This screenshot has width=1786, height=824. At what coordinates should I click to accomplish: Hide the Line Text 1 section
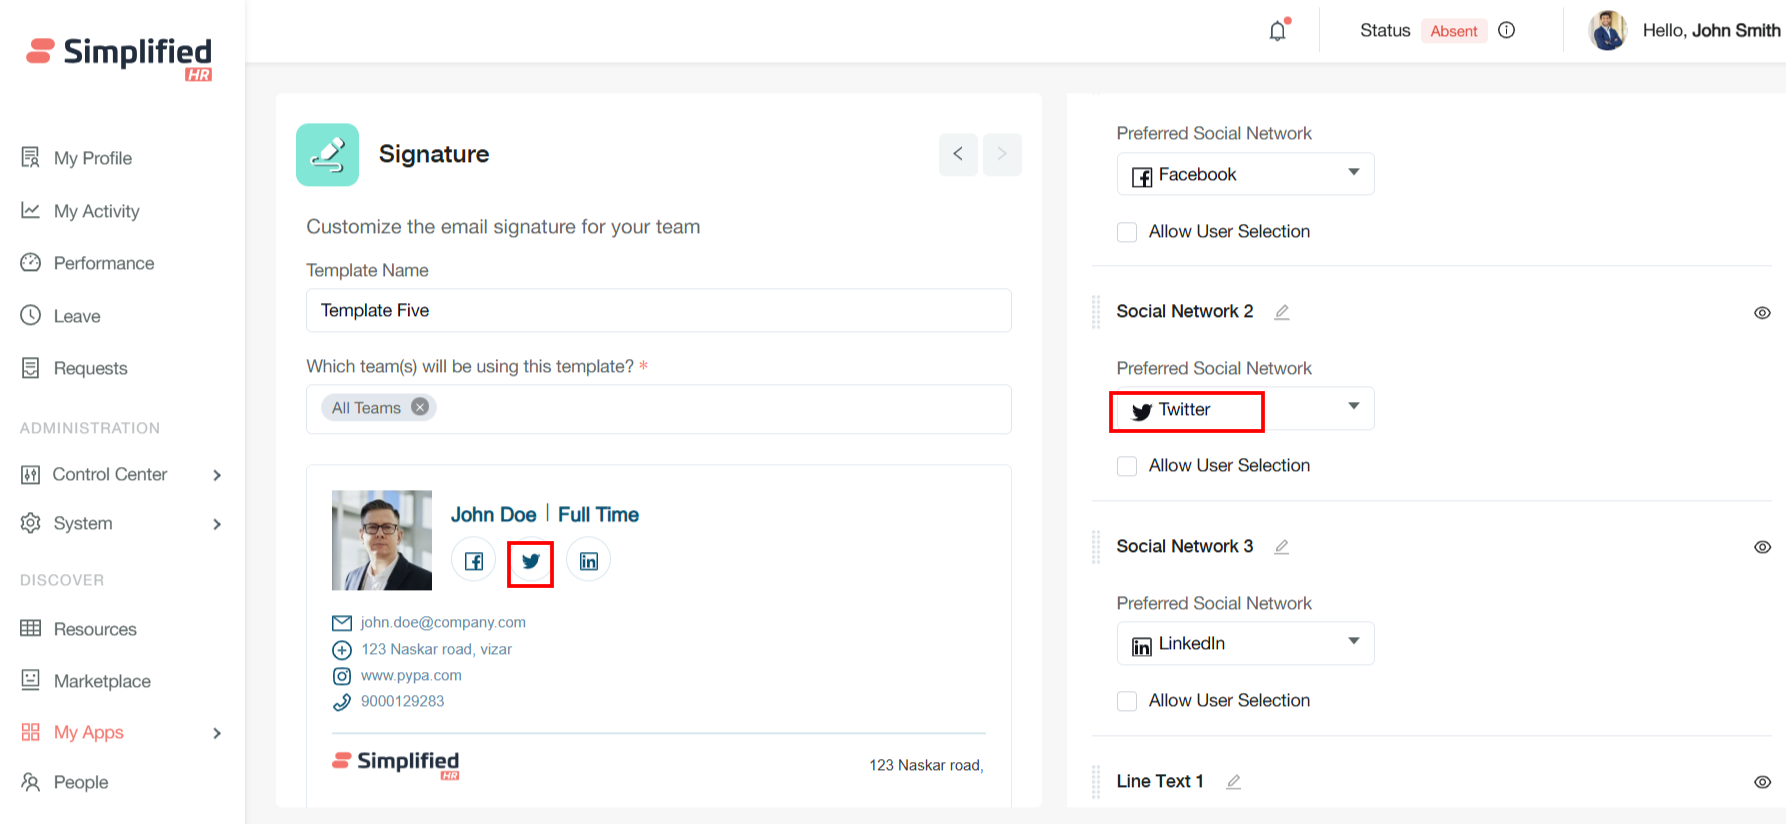[1762, 782]
